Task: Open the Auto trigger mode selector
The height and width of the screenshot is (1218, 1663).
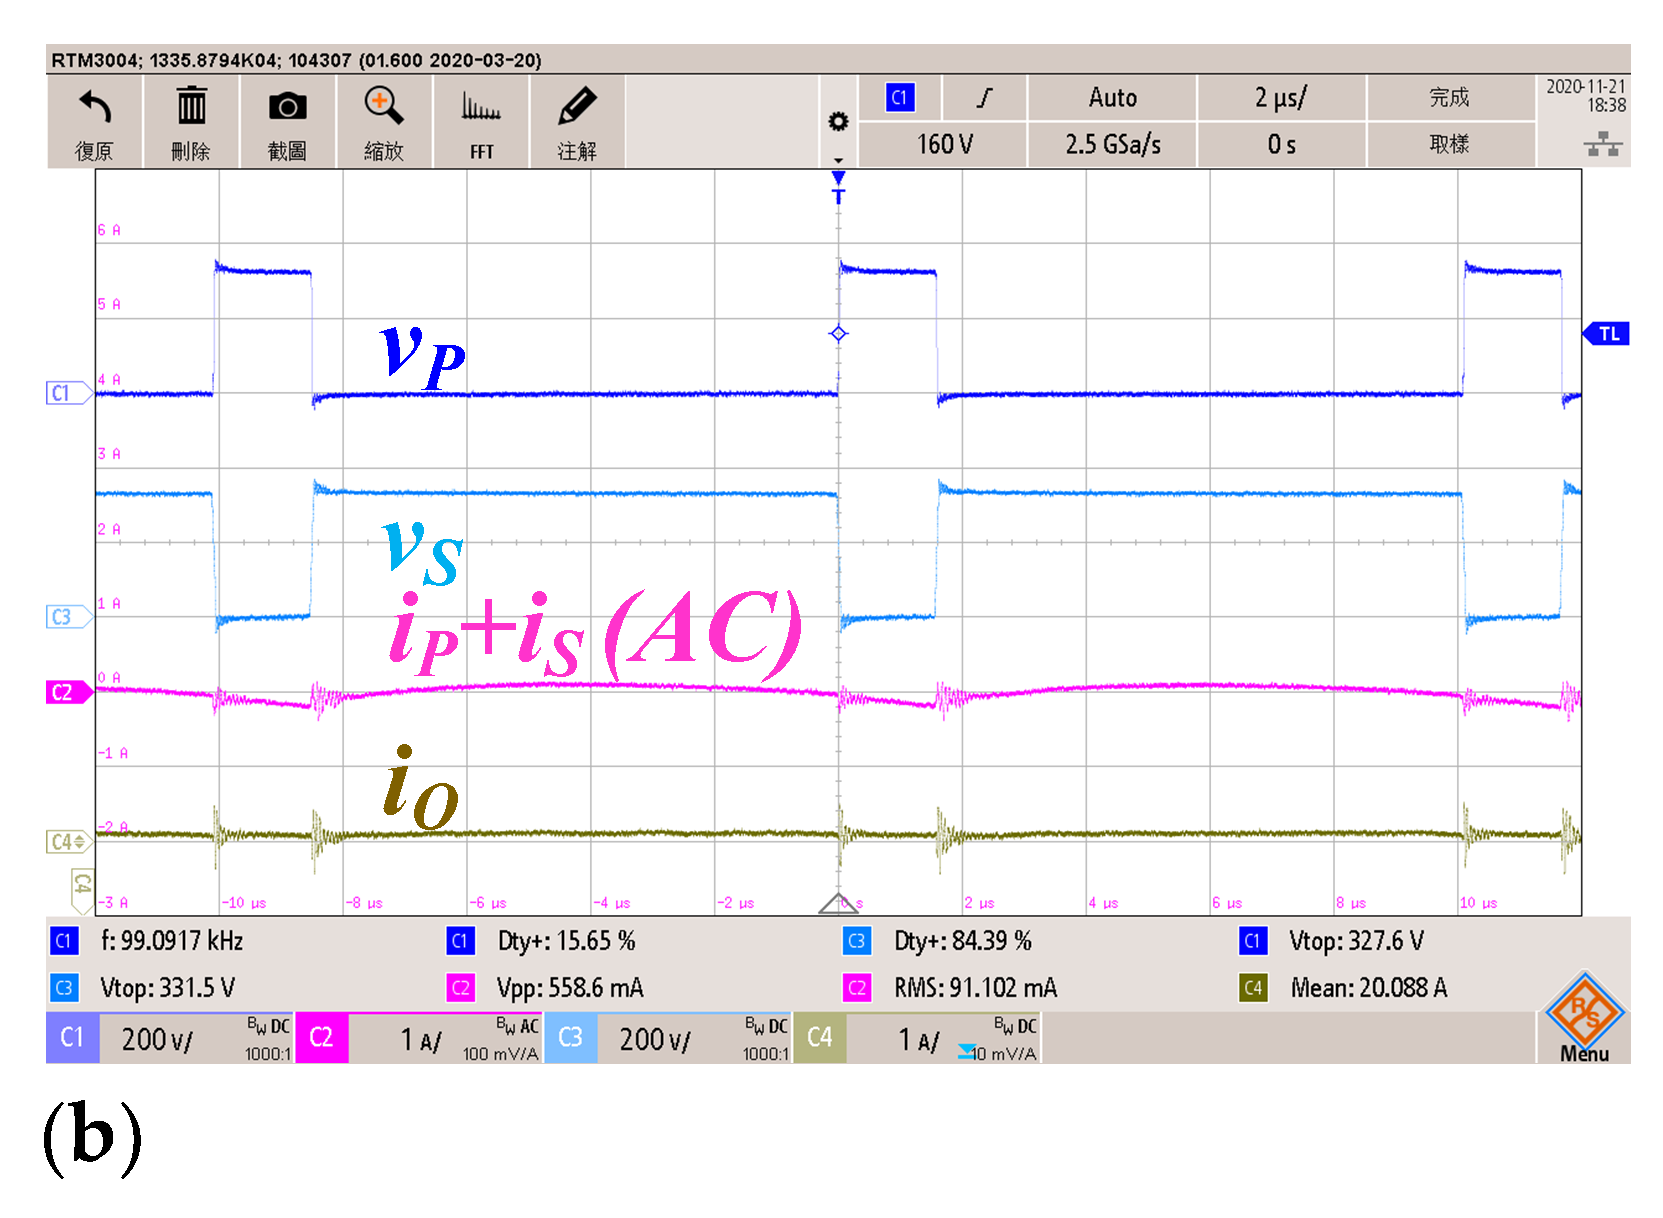Action: click(1112, 98)
